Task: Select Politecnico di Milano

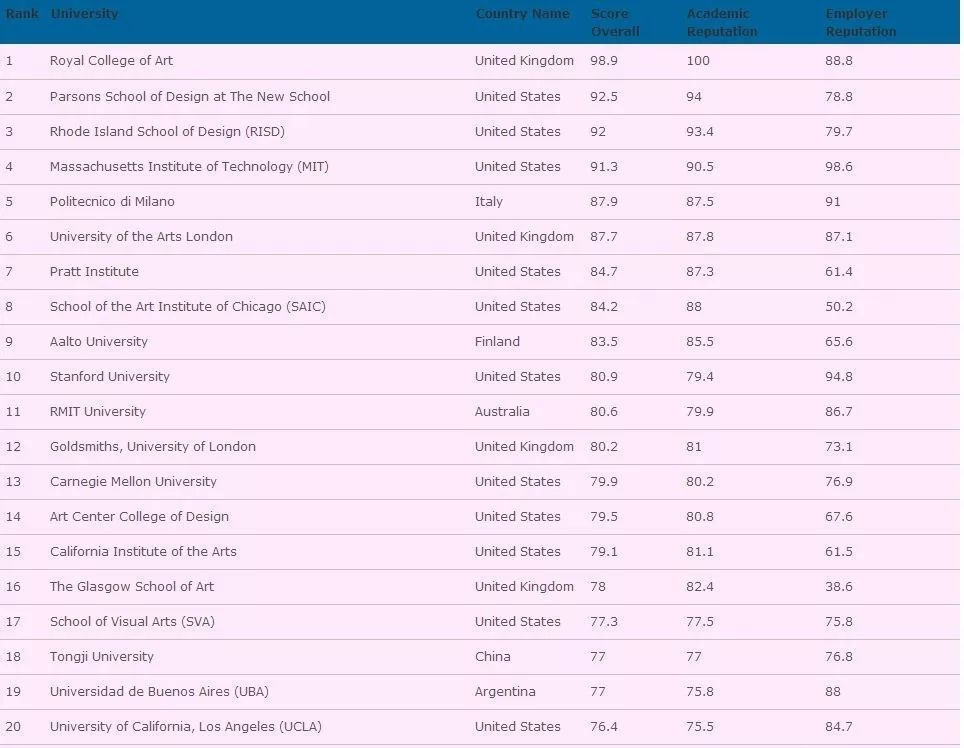Action: (x=112, y=202)
